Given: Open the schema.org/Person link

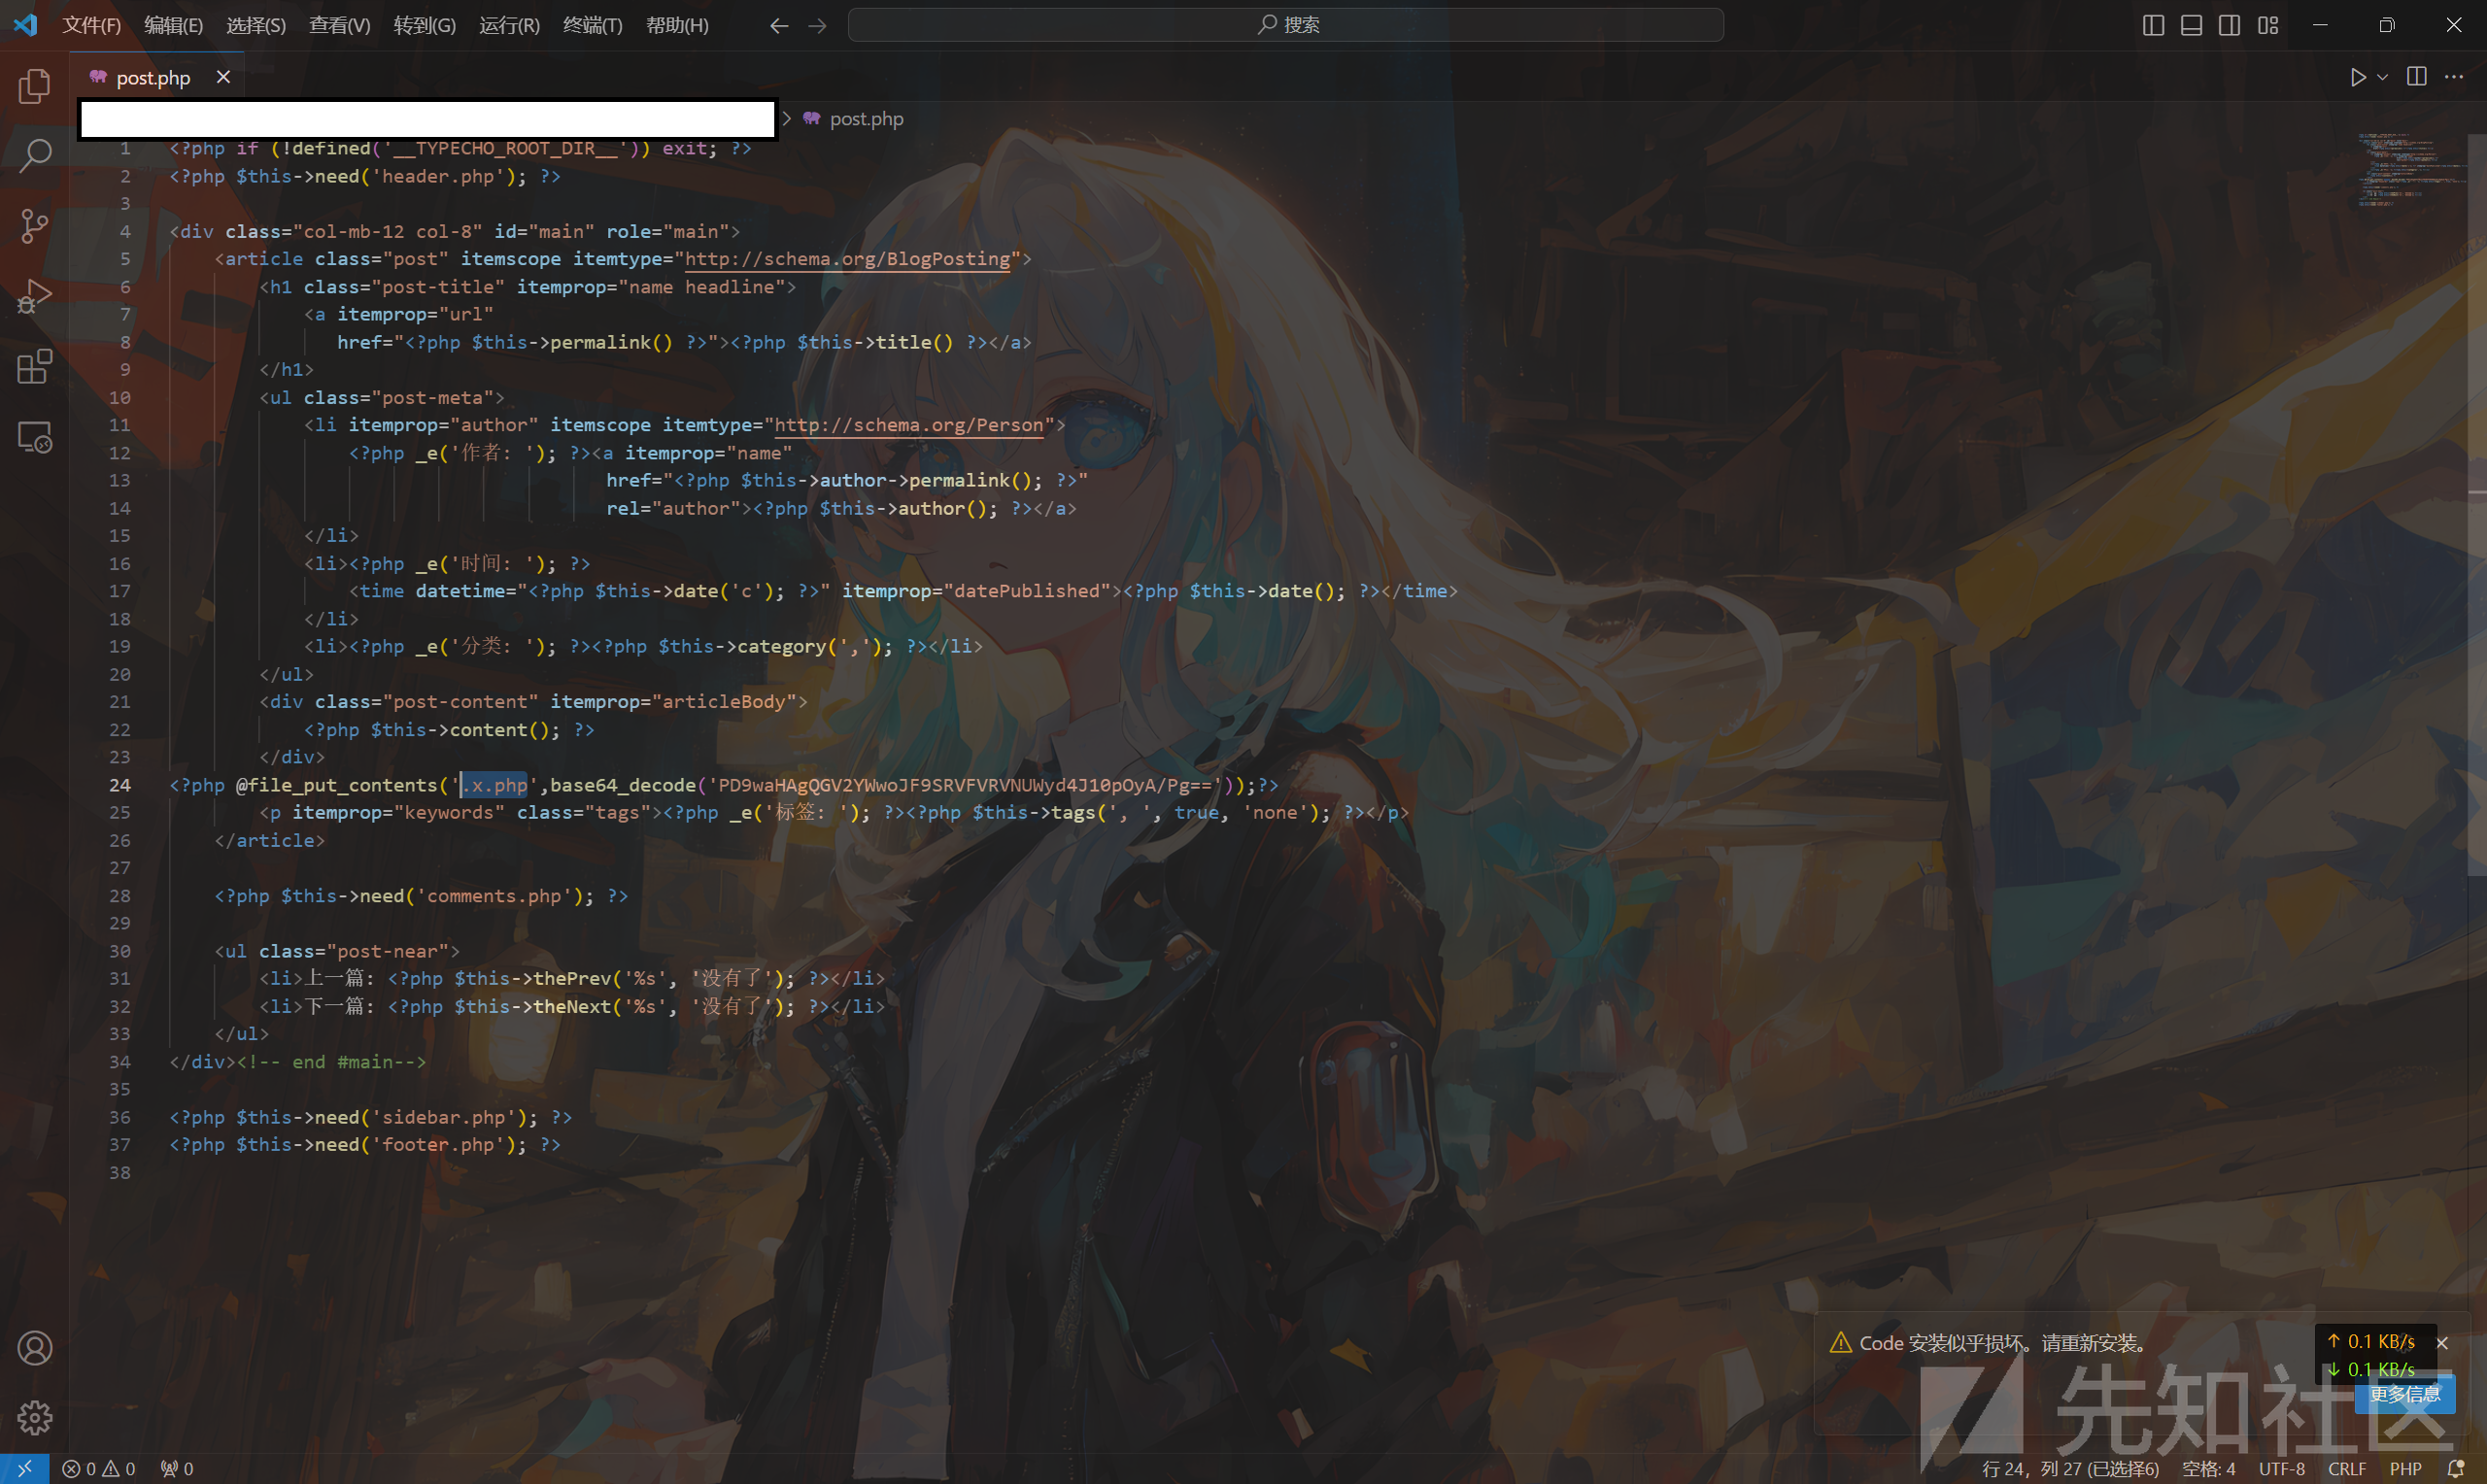Looking at the screenshot, I should point(908,425).
